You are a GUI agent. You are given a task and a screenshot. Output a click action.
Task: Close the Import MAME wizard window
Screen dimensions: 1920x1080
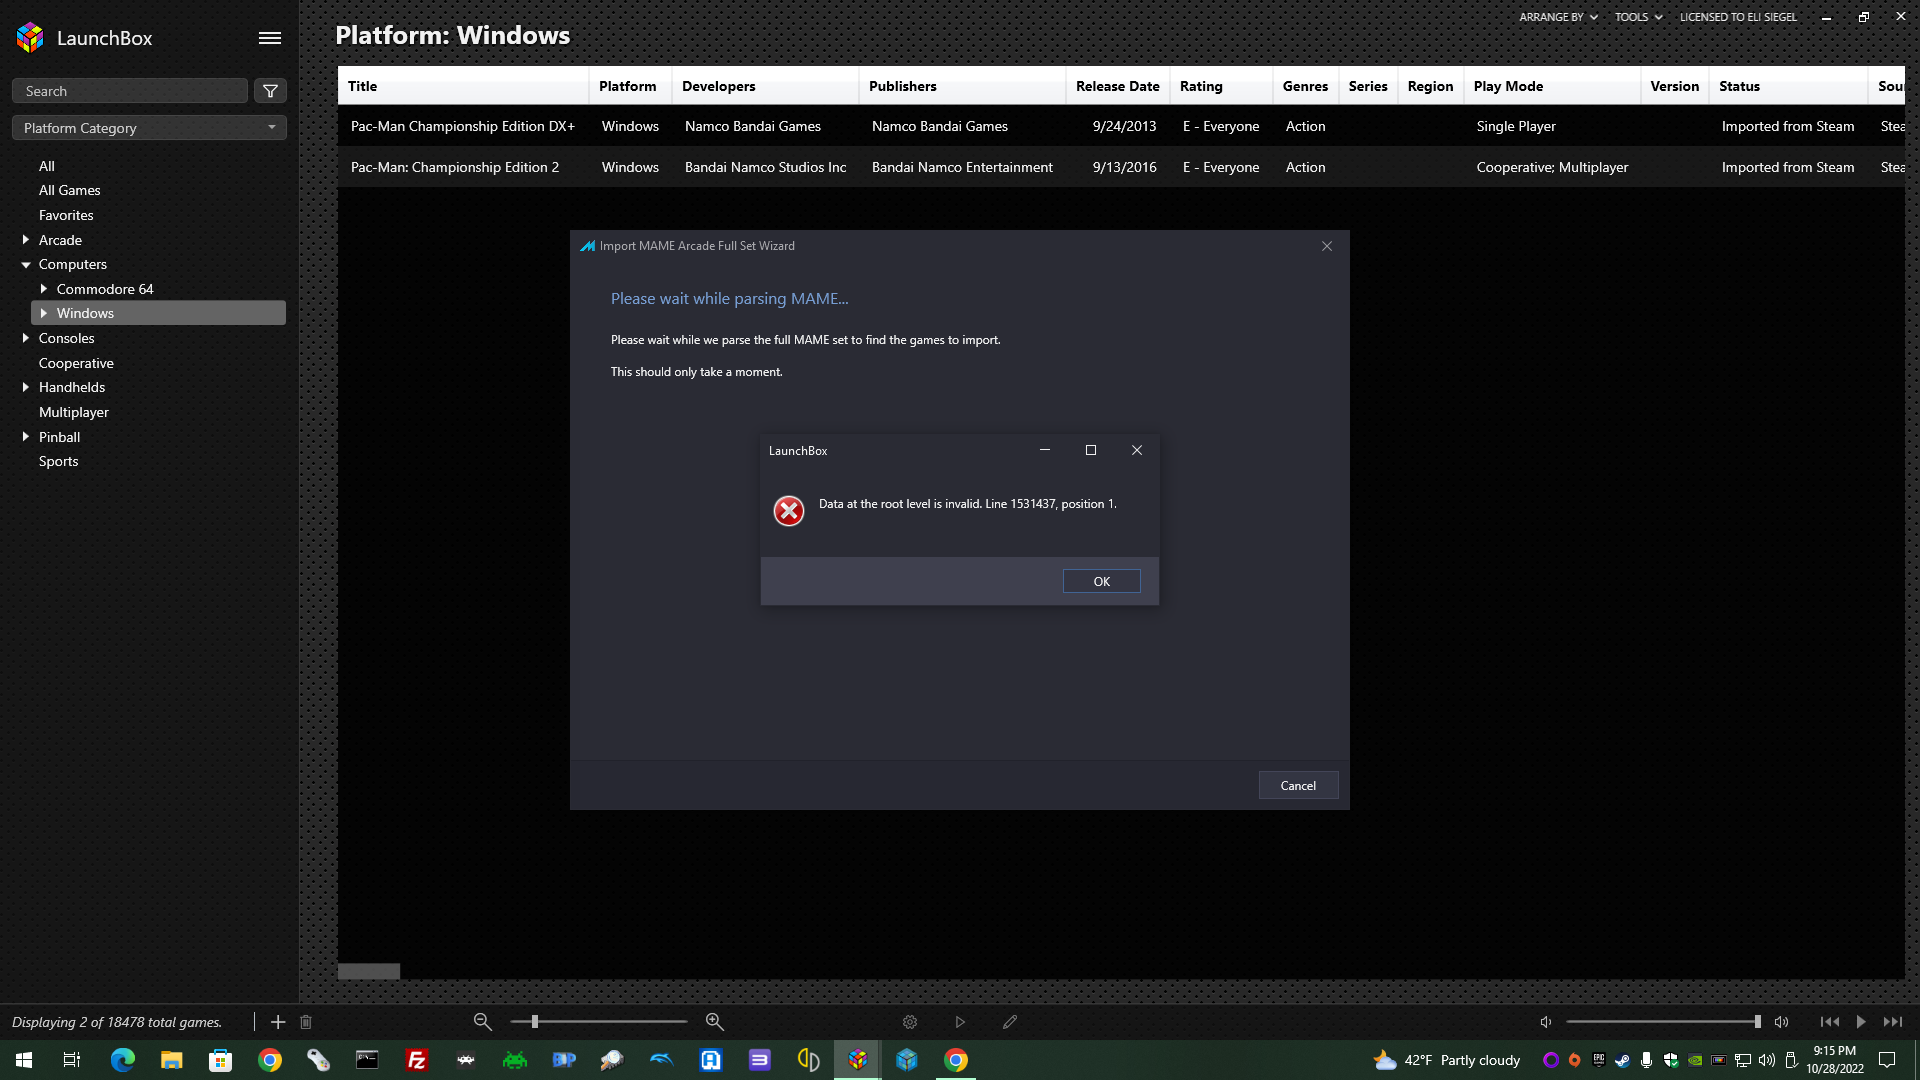(x=1327, y=246)
